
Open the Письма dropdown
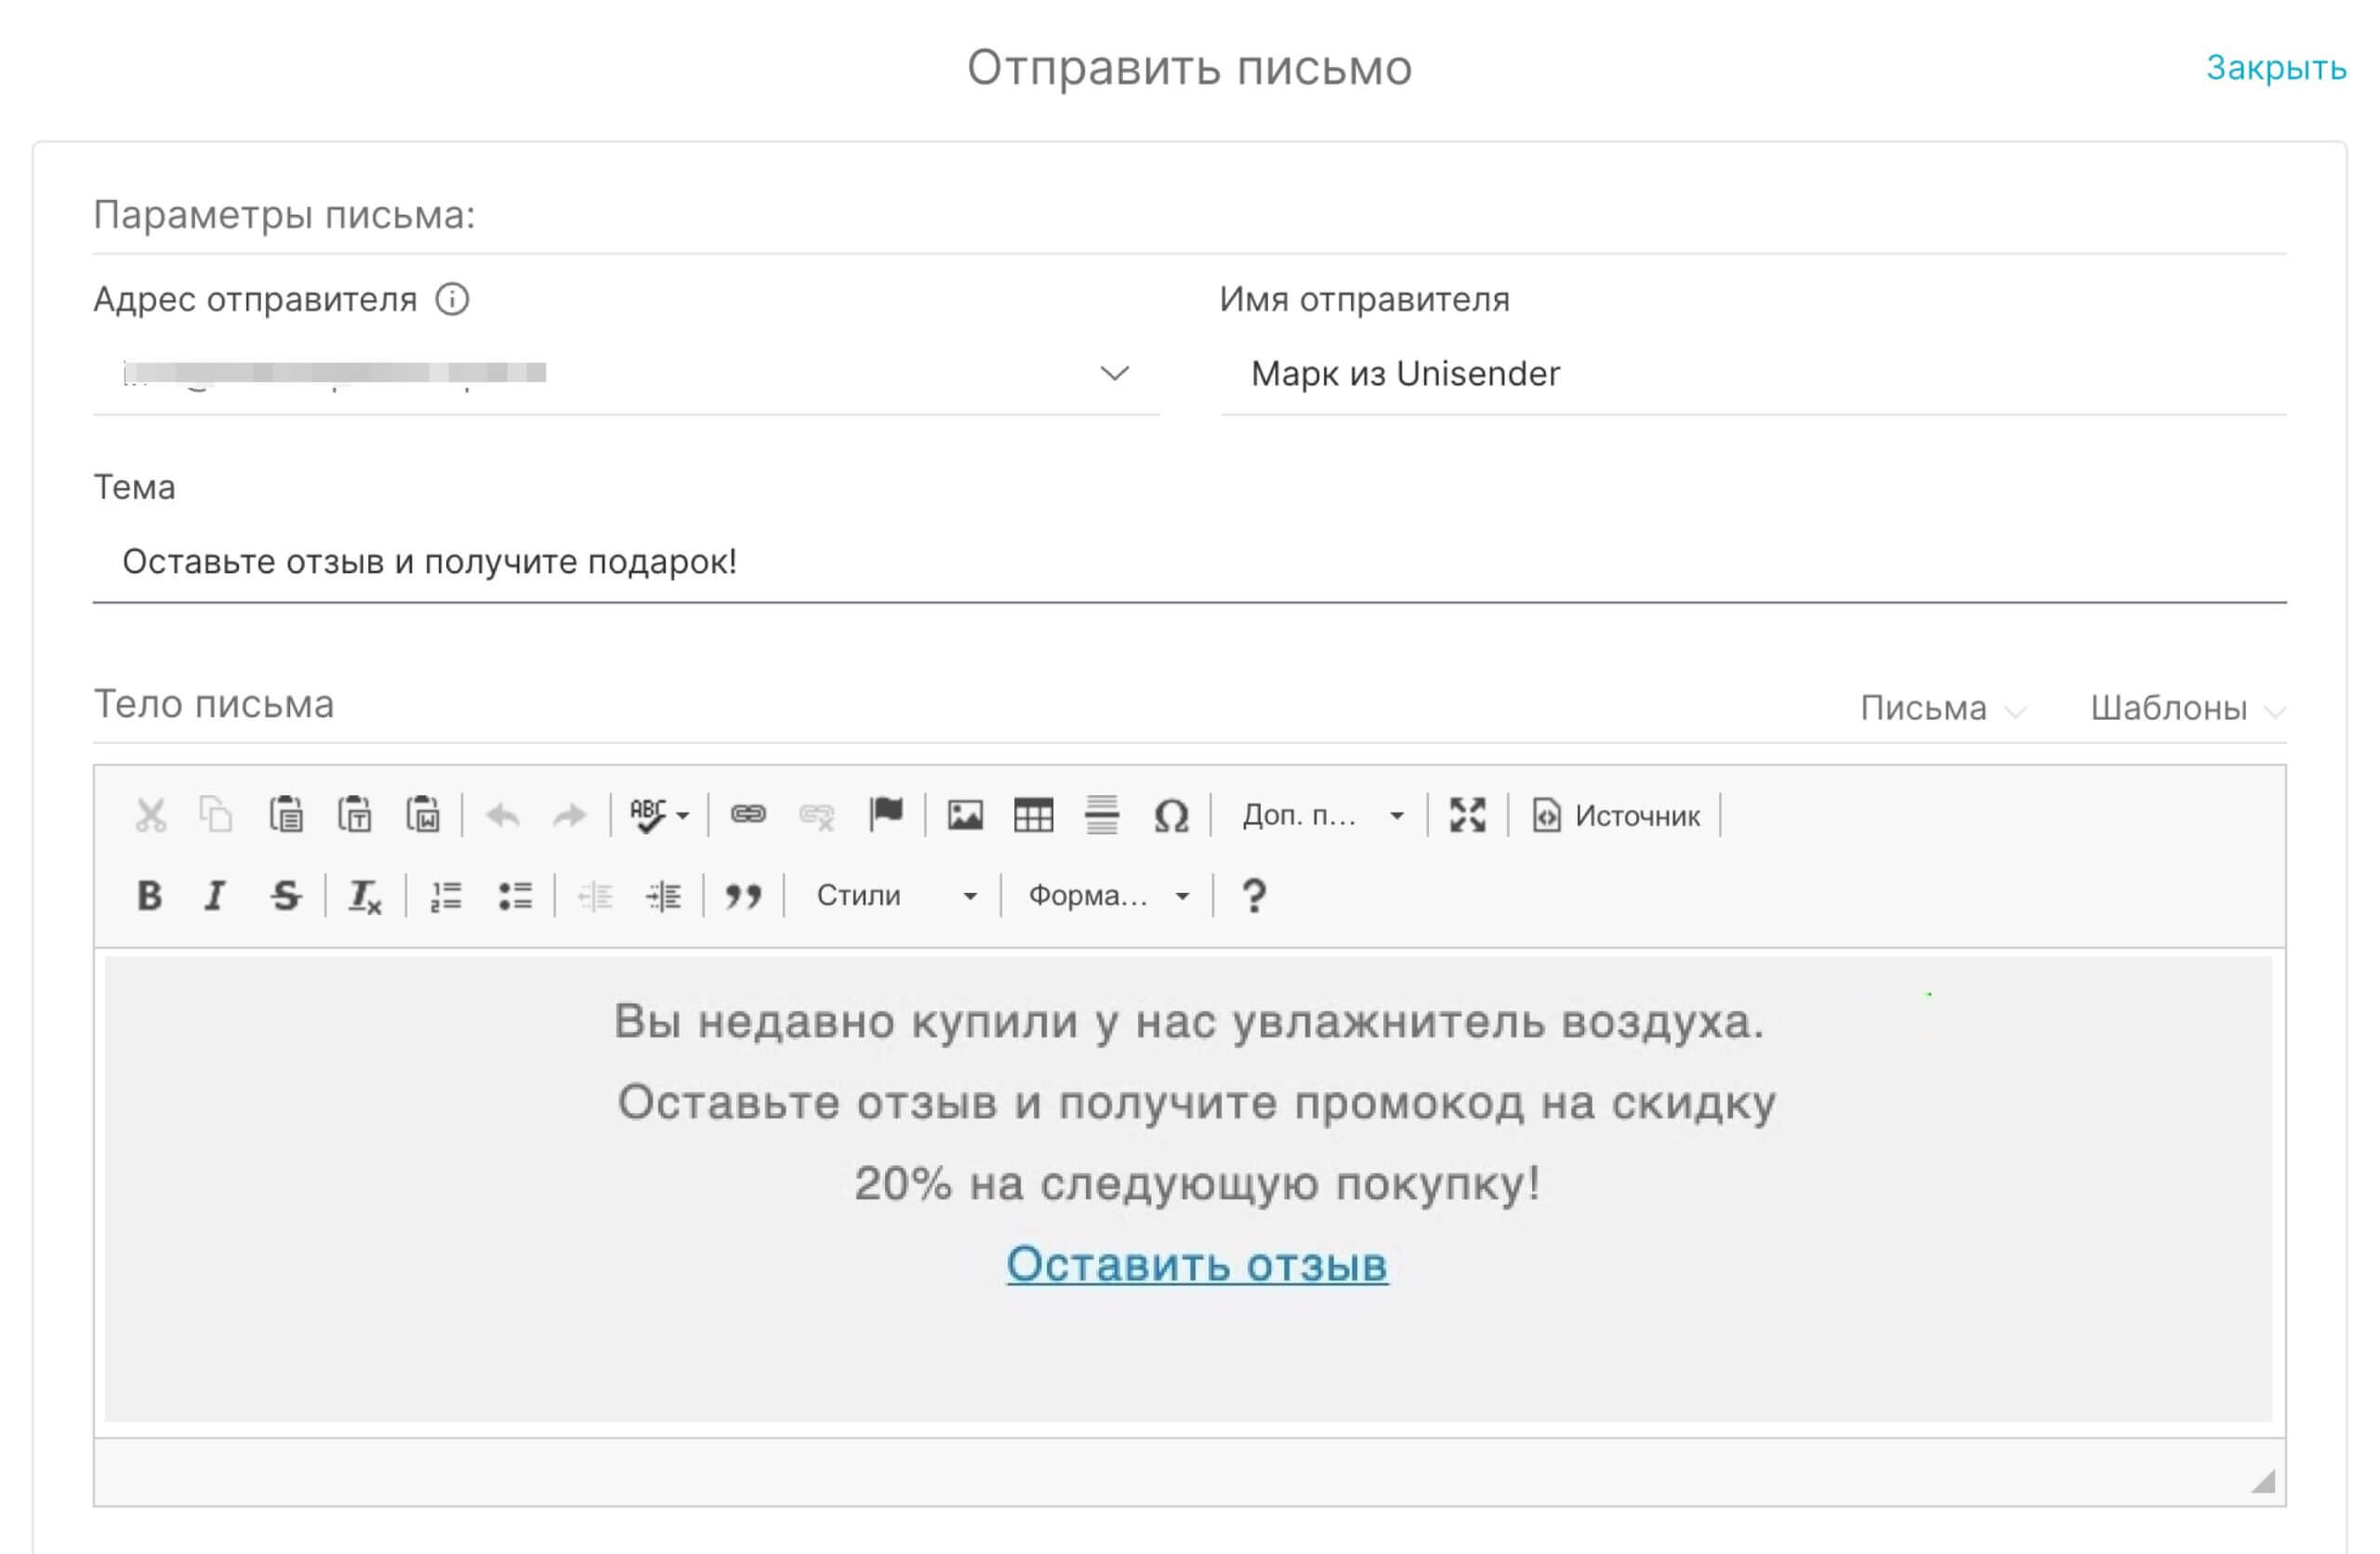[x=1942, y=709]
